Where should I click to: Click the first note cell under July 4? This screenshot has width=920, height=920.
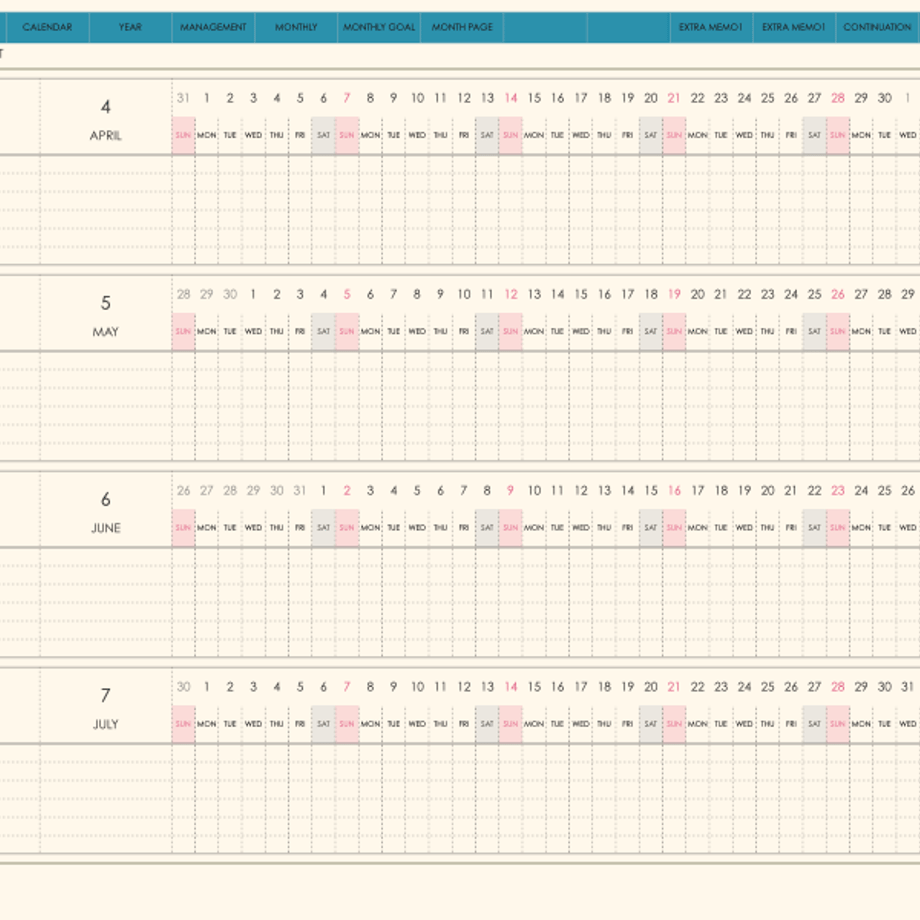[277, 754]
